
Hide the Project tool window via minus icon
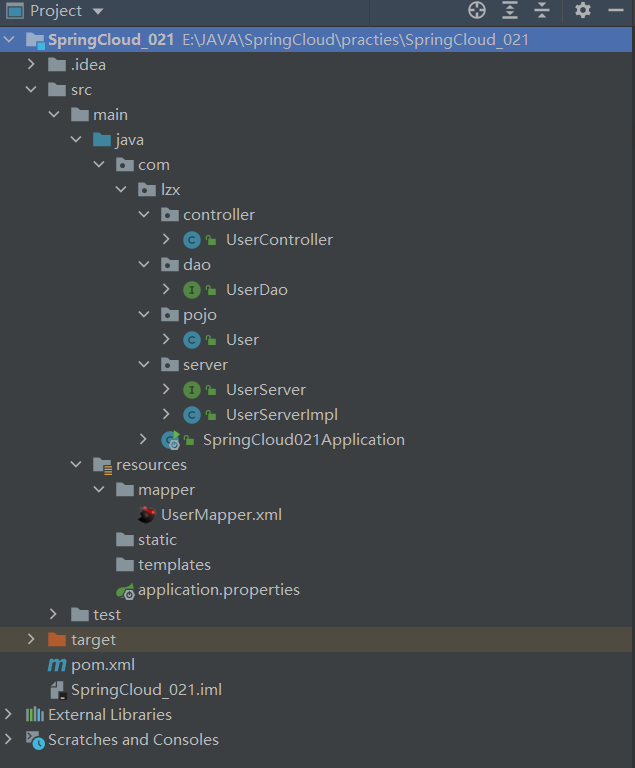pos(616,10)
